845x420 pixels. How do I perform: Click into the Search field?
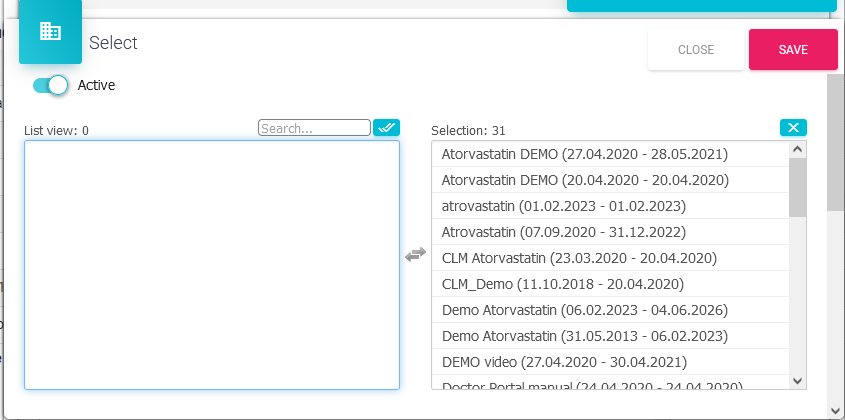314,128
